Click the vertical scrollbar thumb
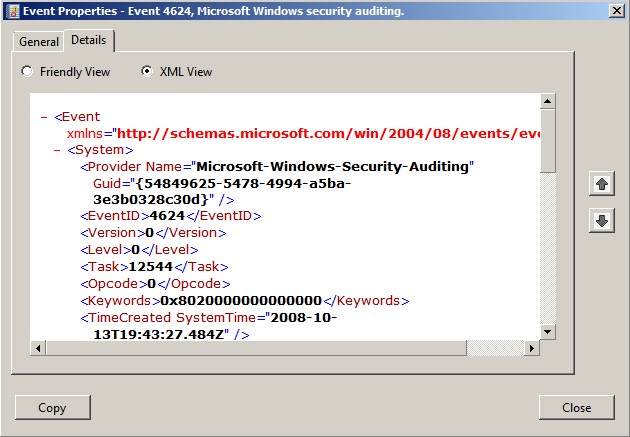The image size is (630, 437). [x=547, y=140]
